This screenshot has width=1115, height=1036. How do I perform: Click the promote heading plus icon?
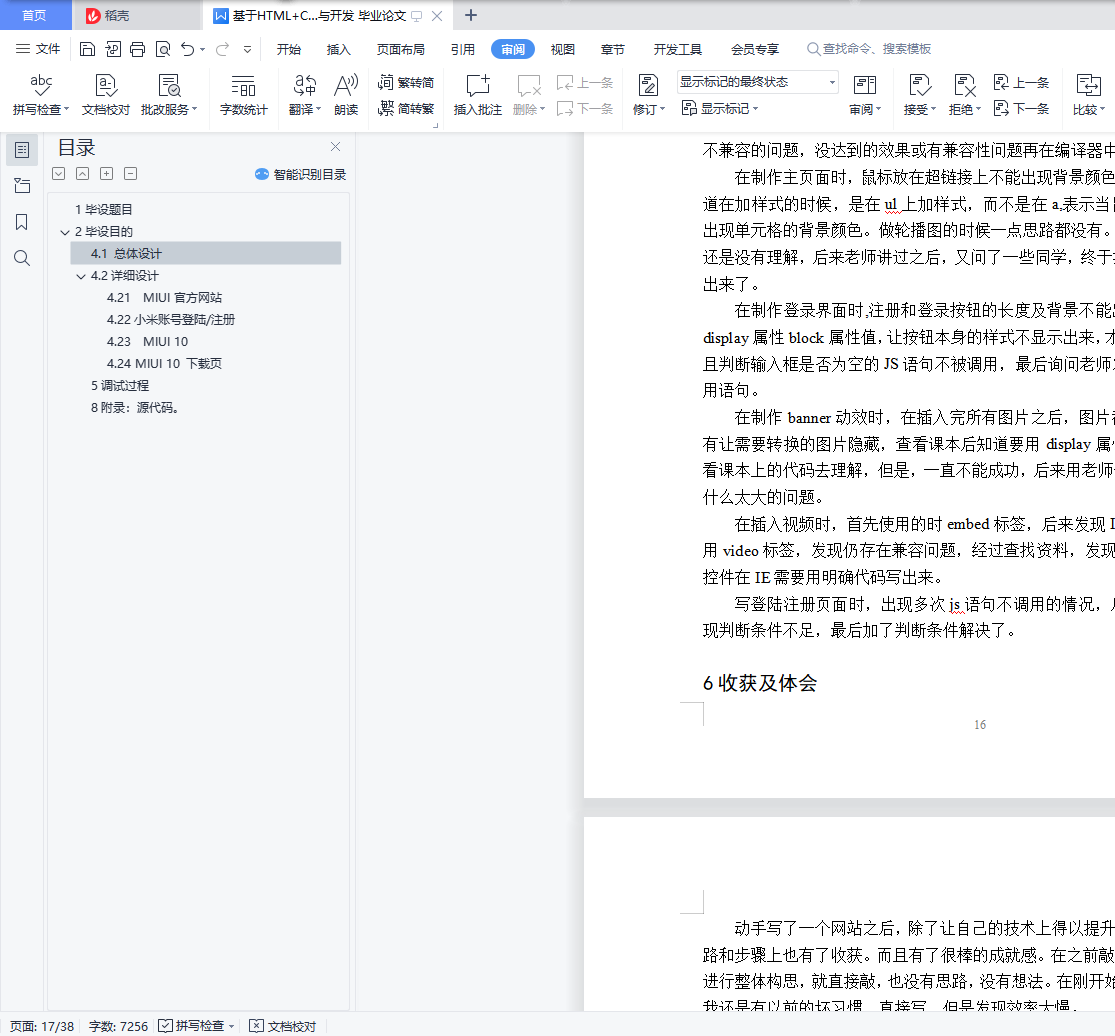point(107,173)
